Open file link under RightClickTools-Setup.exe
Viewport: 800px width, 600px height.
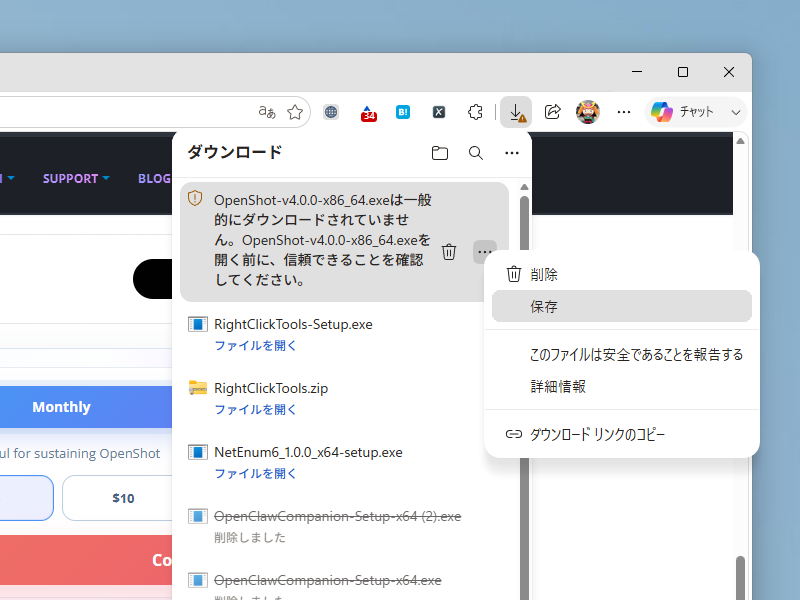[255, 345]
